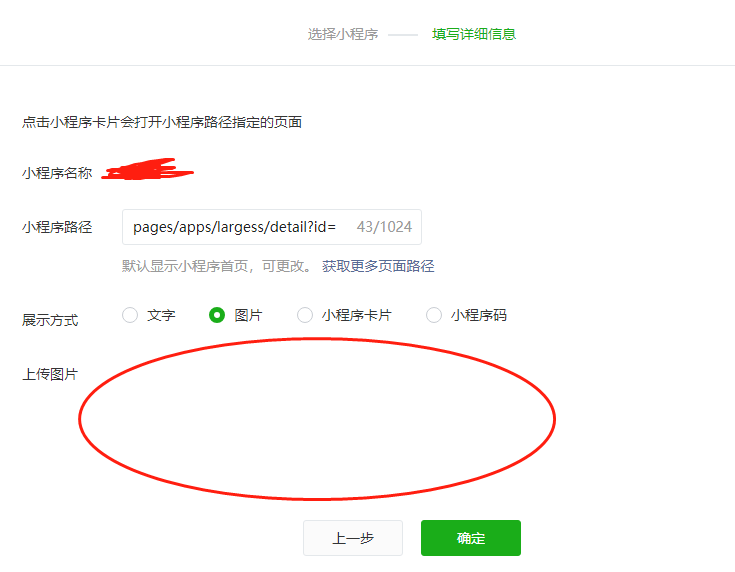Click the 上一步 button
Screen dimensions: 735x572
[353, 538]
